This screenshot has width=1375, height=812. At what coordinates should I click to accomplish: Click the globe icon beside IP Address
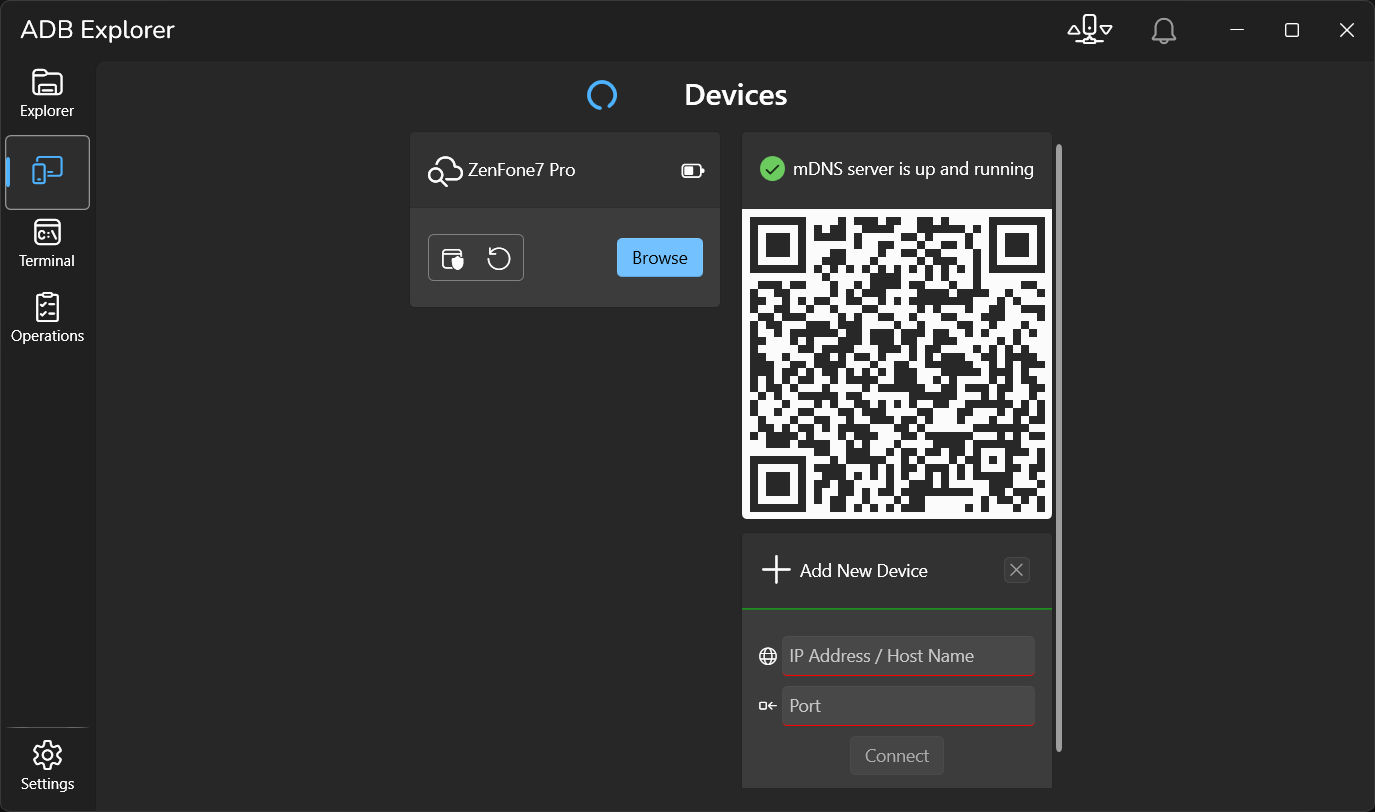(x=768, y=656)
